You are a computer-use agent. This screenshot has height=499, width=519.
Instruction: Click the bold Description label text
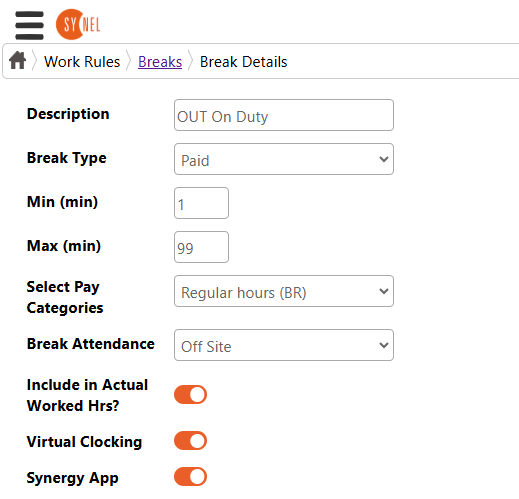68,114
